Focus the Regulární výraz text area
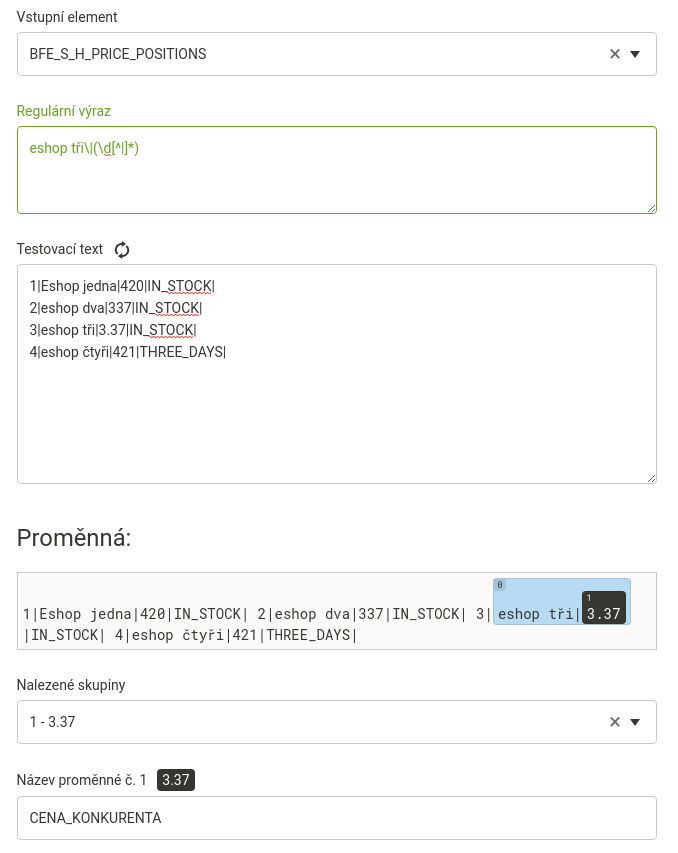The width and height of the screenshot is (678, 853). 337,170
